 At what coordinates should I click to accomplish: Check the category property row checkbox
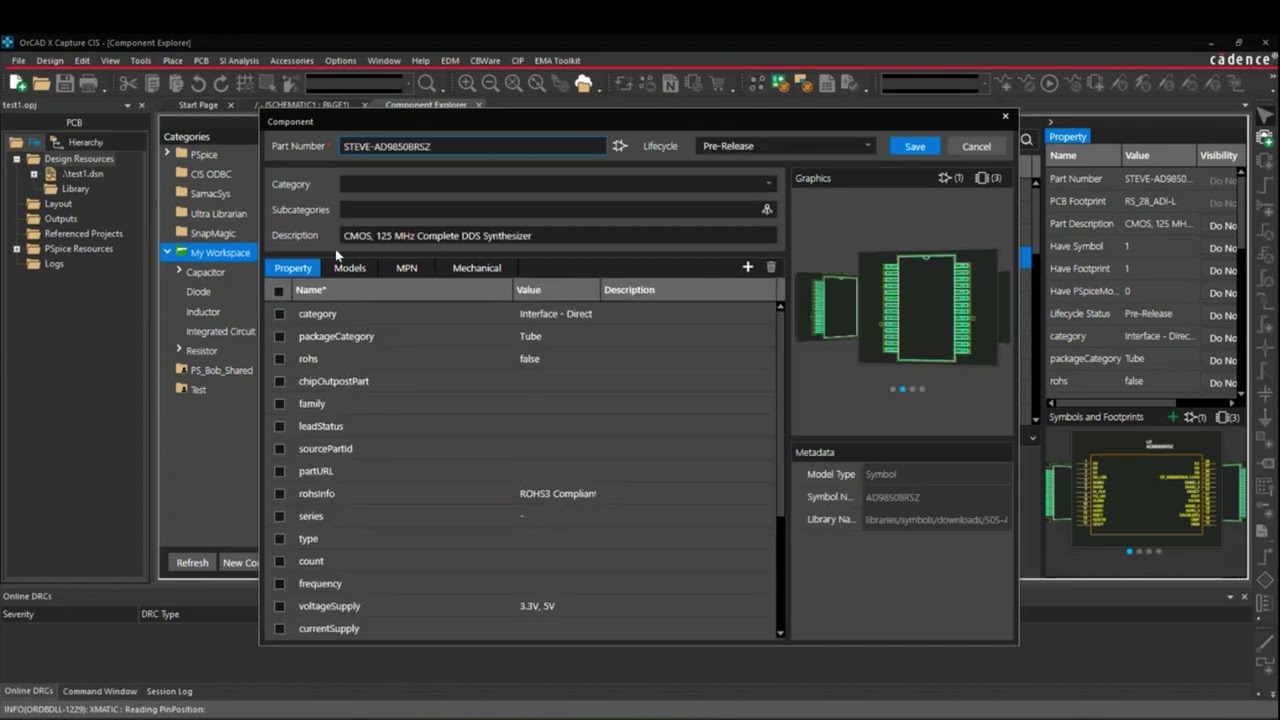(279, 314)
